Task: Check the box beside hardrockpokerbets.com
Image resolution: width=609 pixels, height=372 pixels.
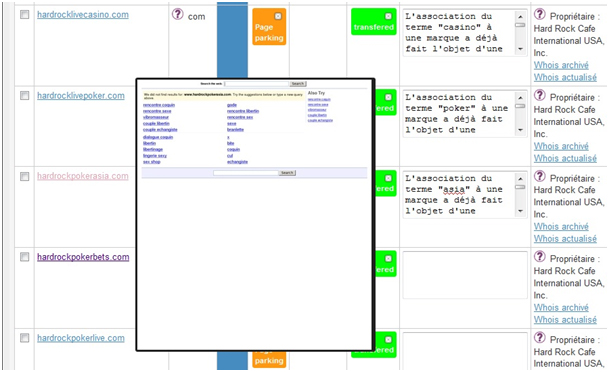Action: point(24,257)
